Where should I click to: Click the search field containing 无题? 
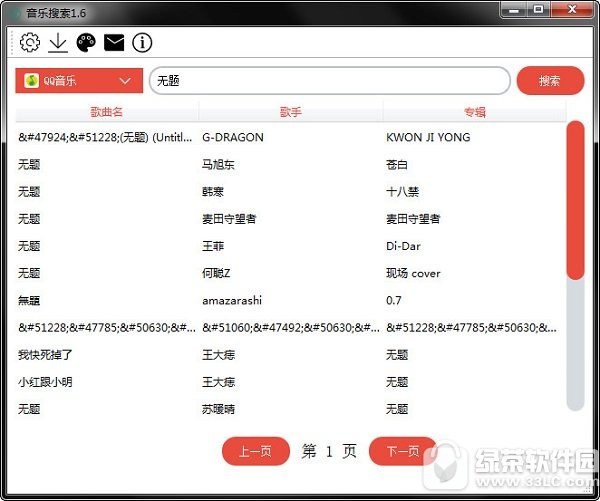pos(329,81)
